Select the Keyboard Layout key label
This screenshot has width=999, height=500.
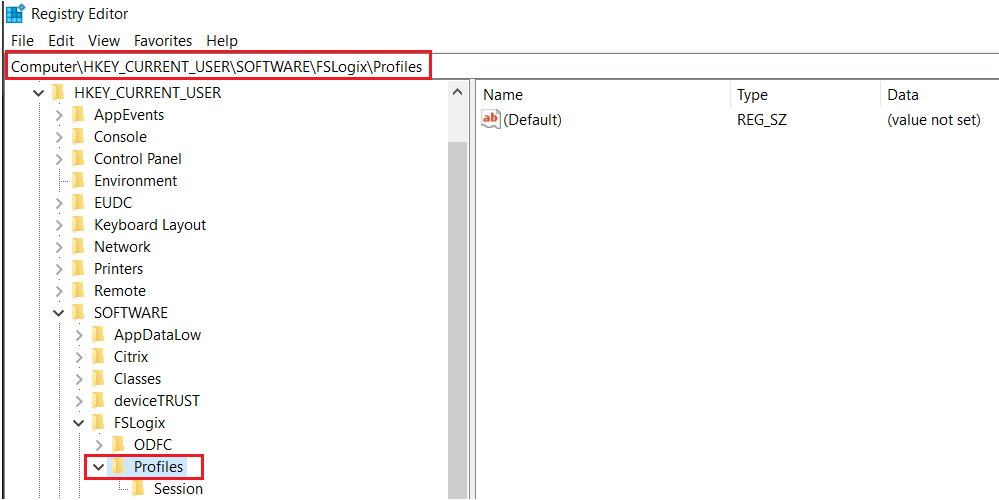(150, 225)
